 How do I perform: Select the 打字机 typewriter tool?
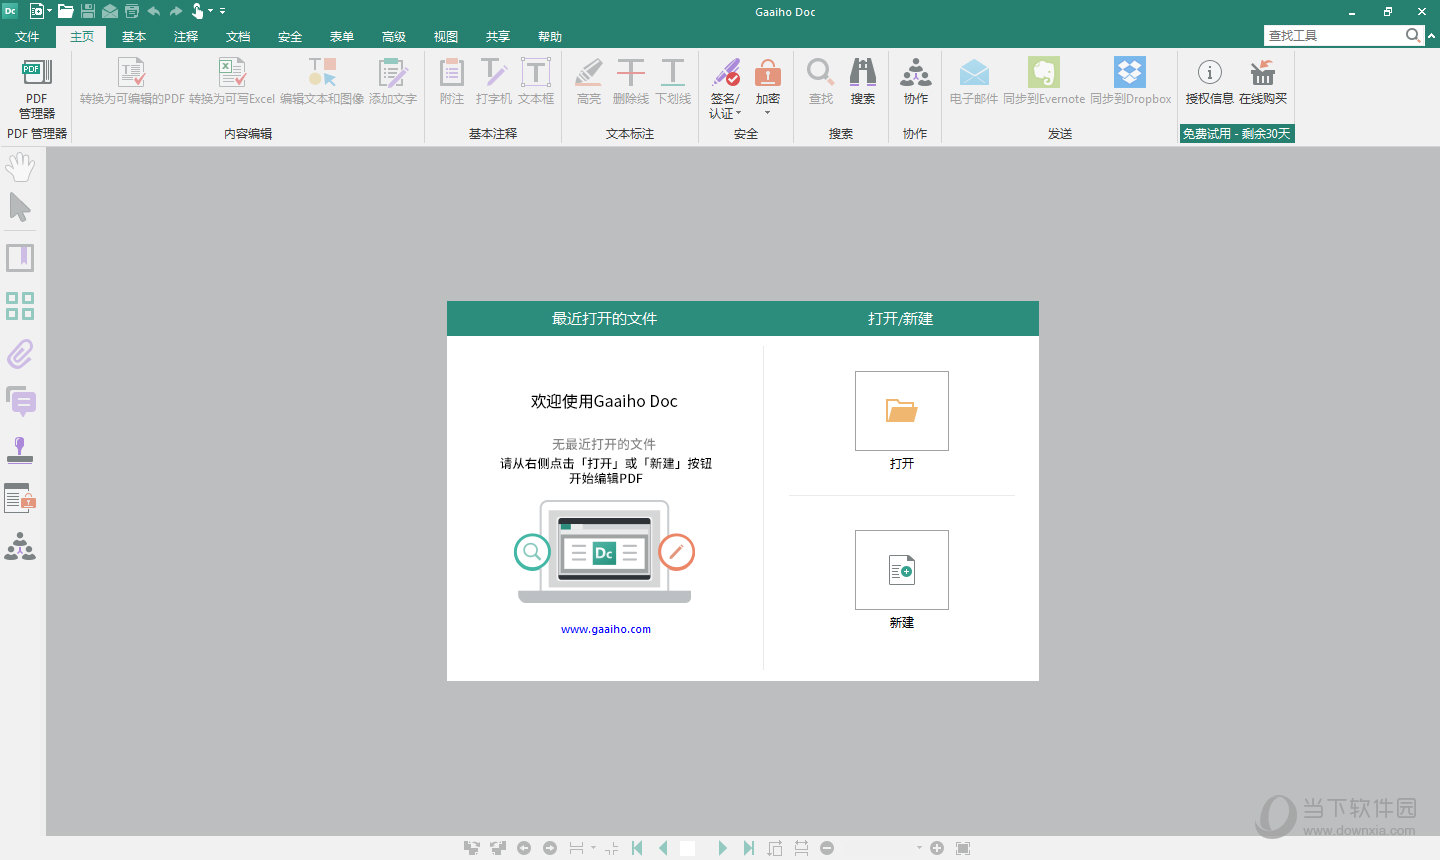[494, 81]
